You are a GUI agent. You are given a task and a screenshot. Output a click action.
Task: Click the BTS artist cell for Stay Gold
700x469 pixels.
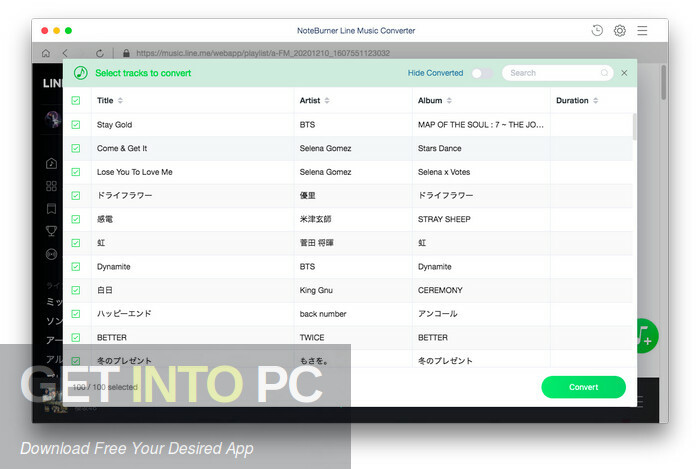coord(307,125)
